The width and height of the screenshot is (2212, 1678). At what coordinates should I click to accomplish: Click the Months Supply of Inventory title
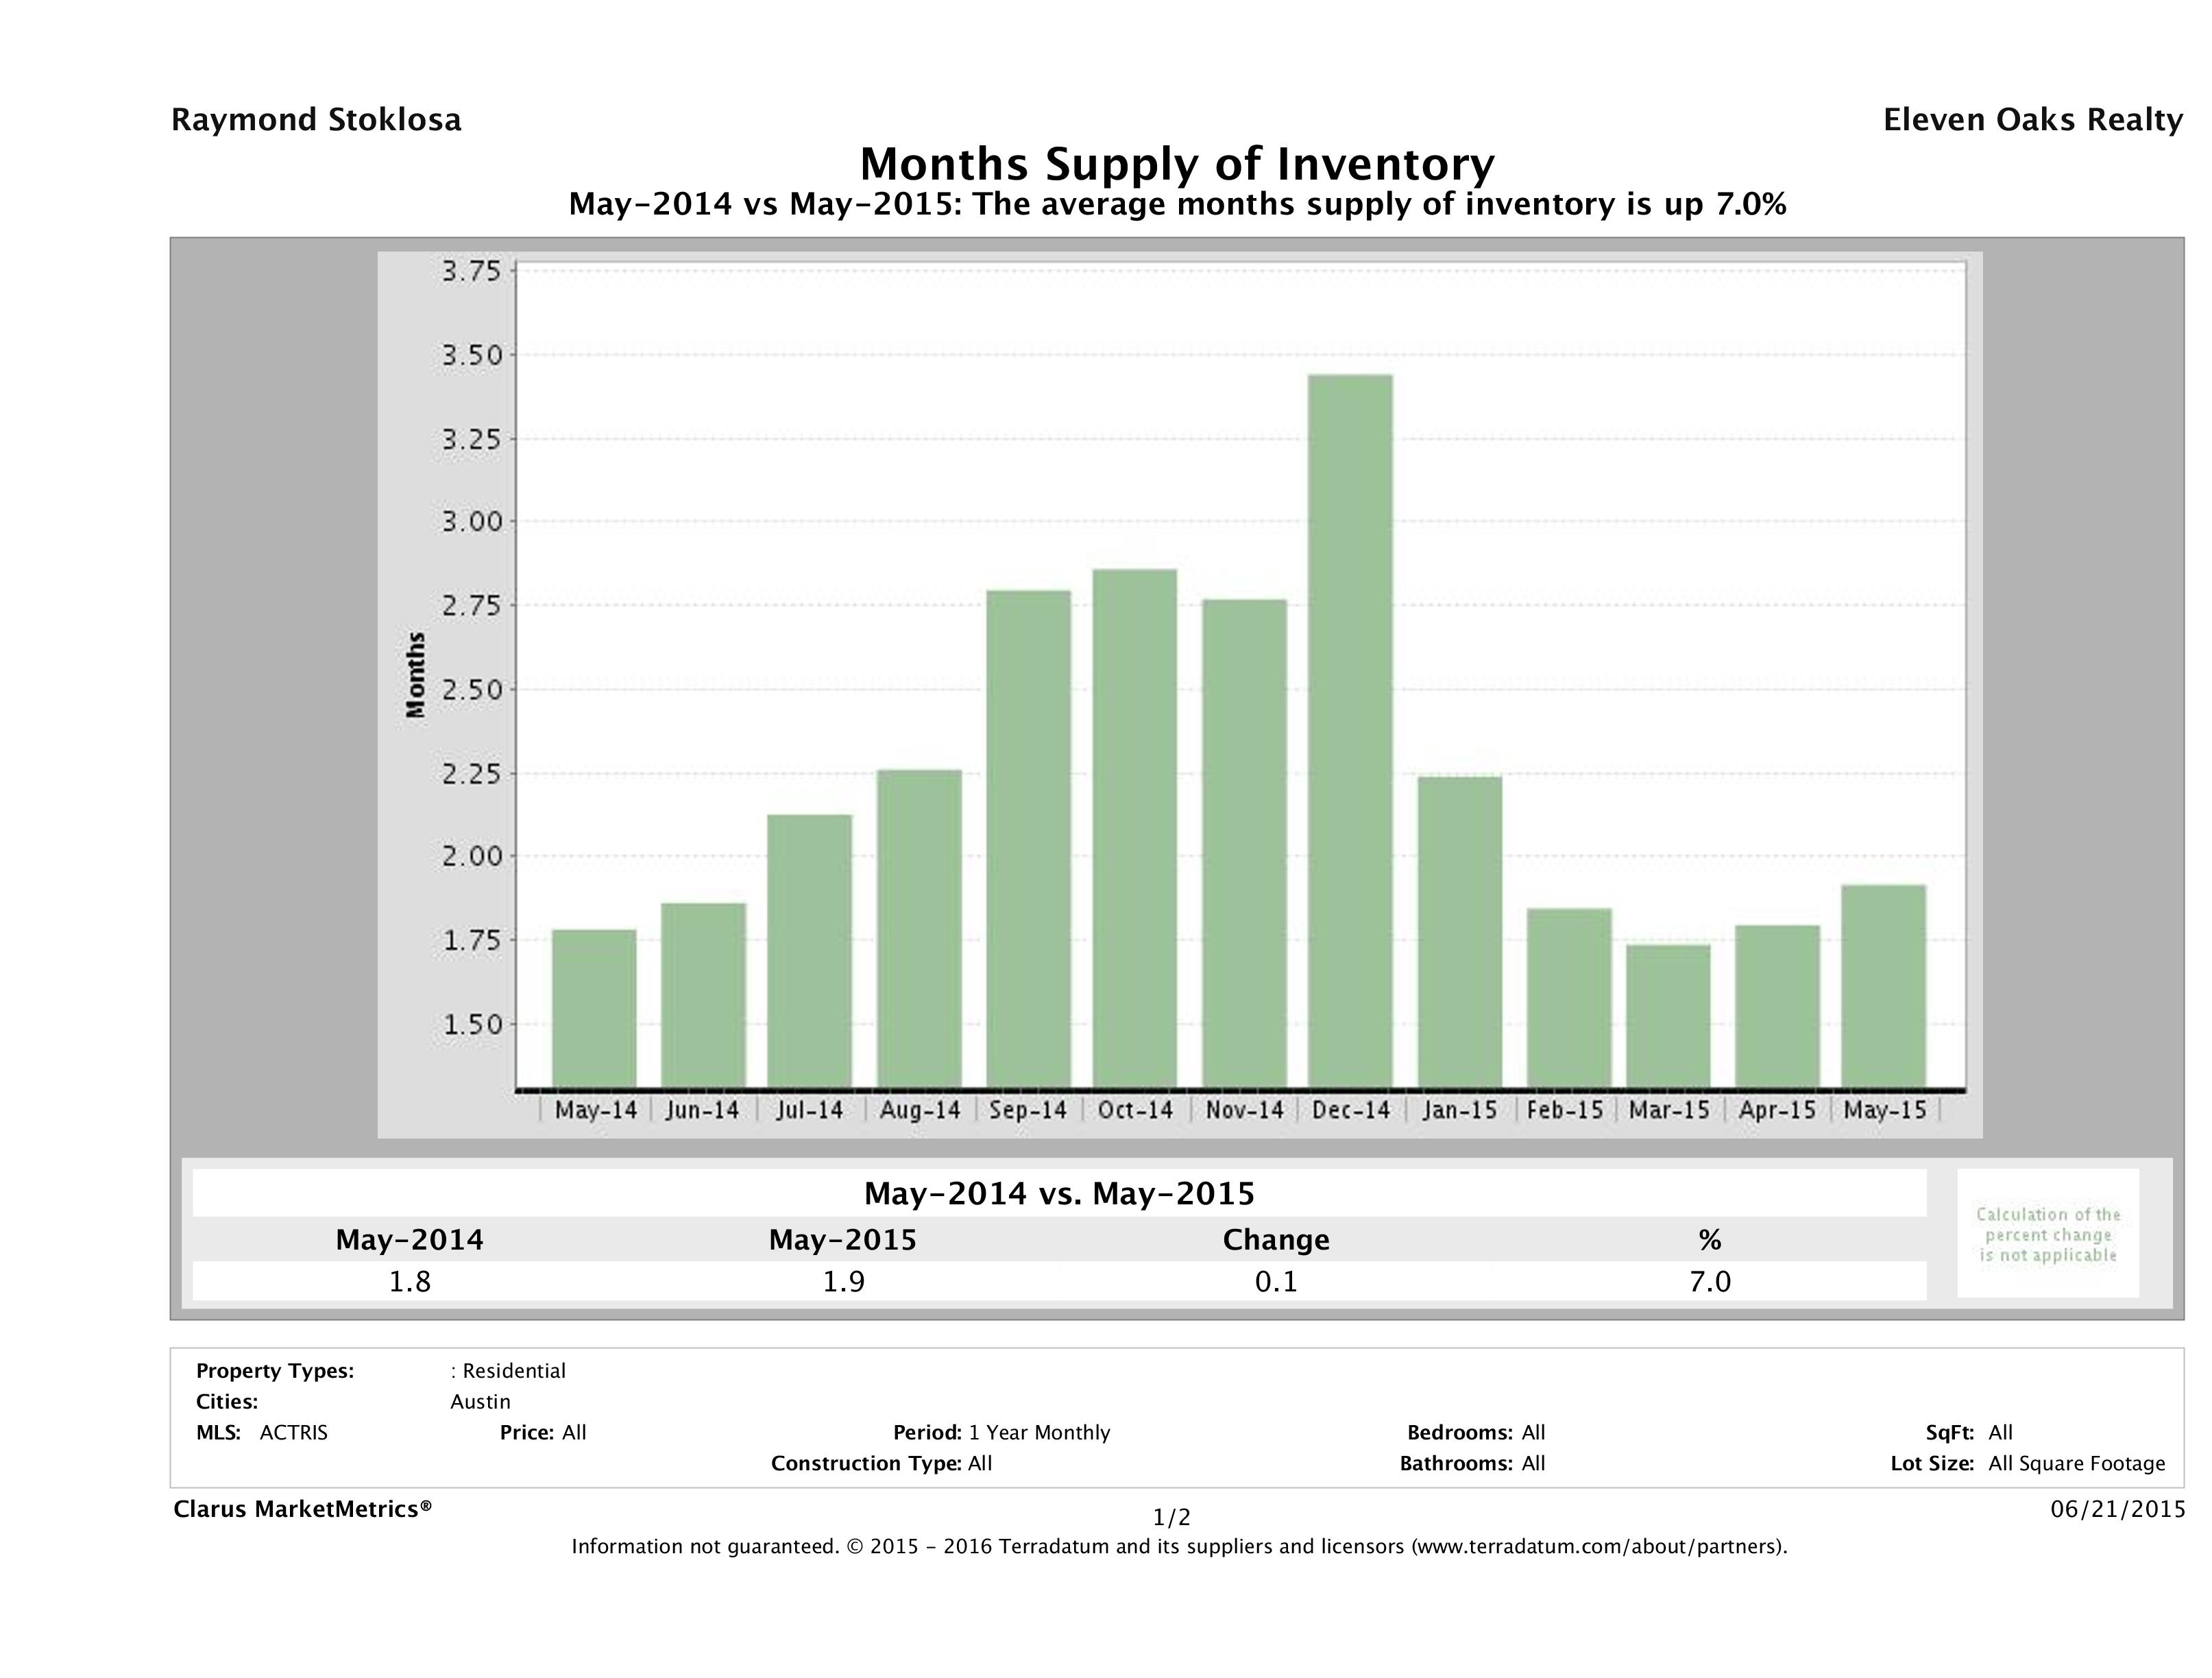point(1177,163)
